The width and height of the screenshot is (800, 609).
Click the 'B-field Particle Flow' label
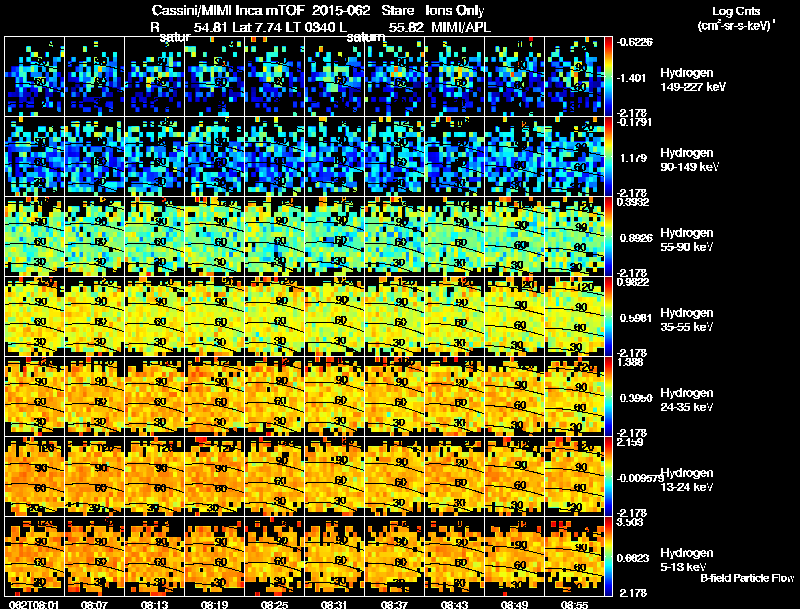pyautogui.click(x=747, y=578)
